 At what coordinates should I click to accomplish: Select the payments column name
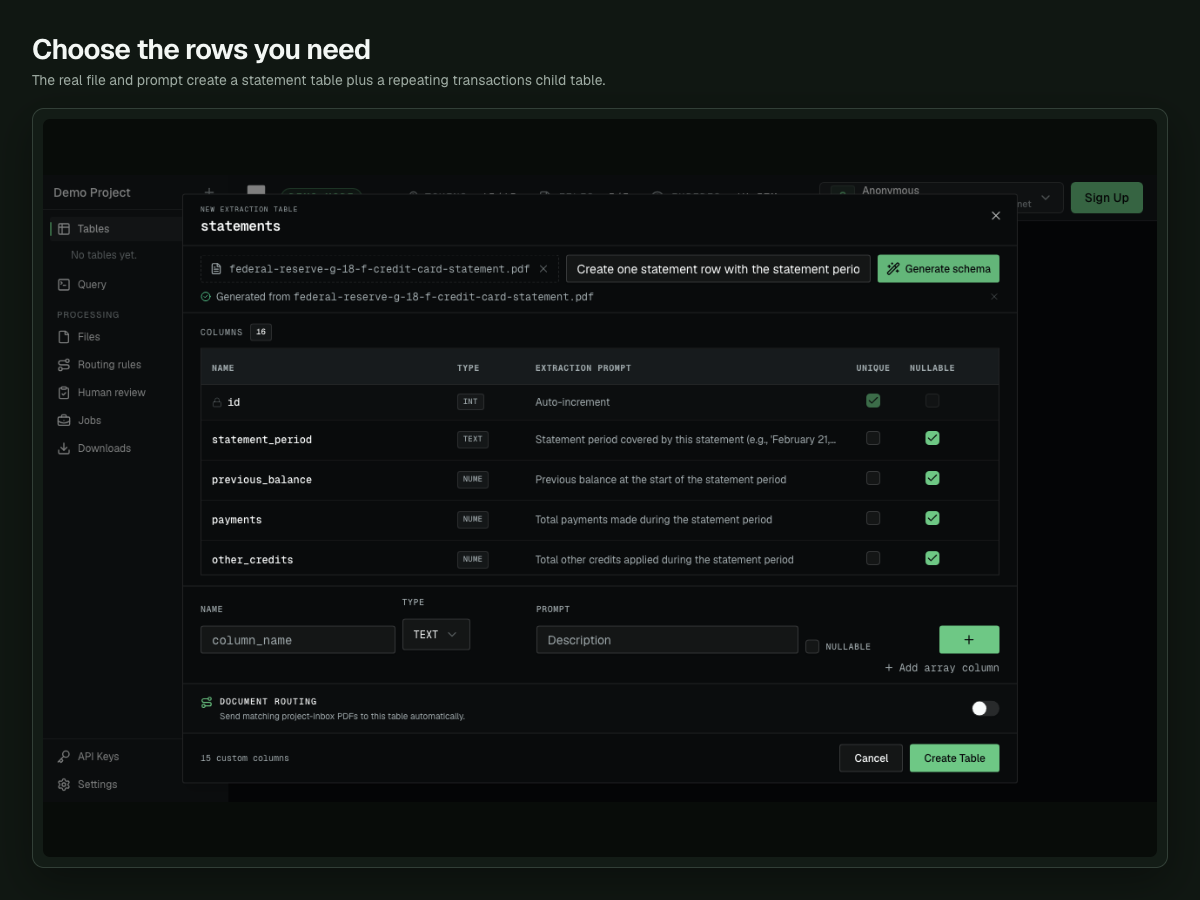237,520
